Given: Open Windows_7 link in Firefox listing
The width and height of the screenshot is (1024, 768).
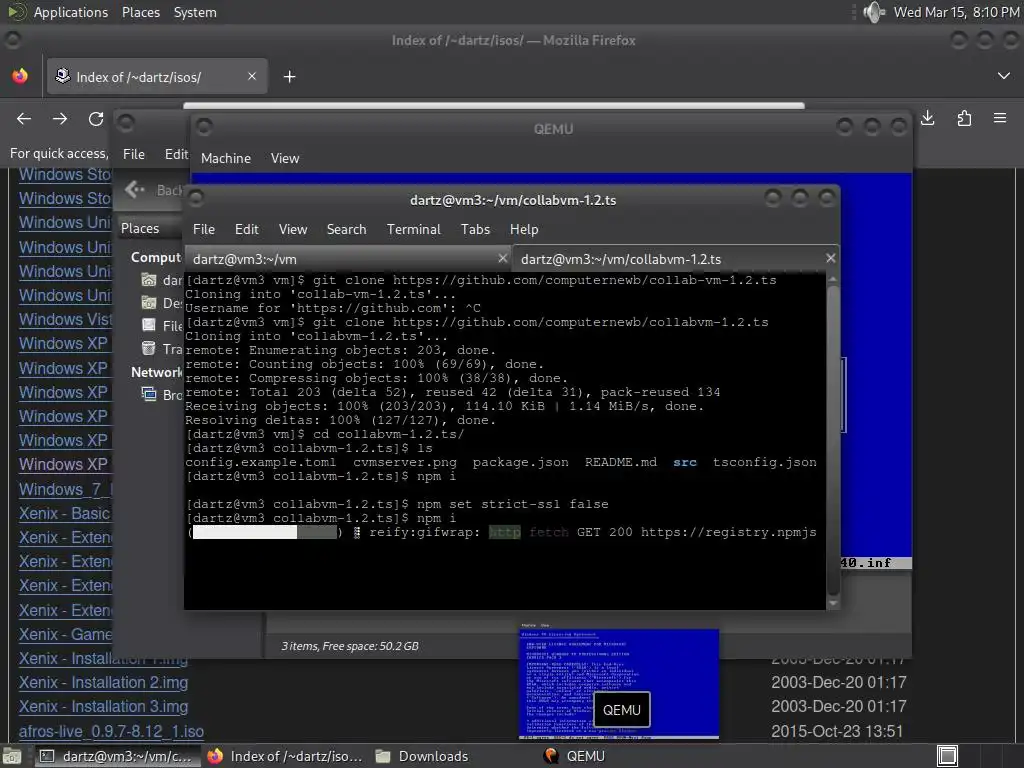Looking at the screenshot, I should (65, 489).
